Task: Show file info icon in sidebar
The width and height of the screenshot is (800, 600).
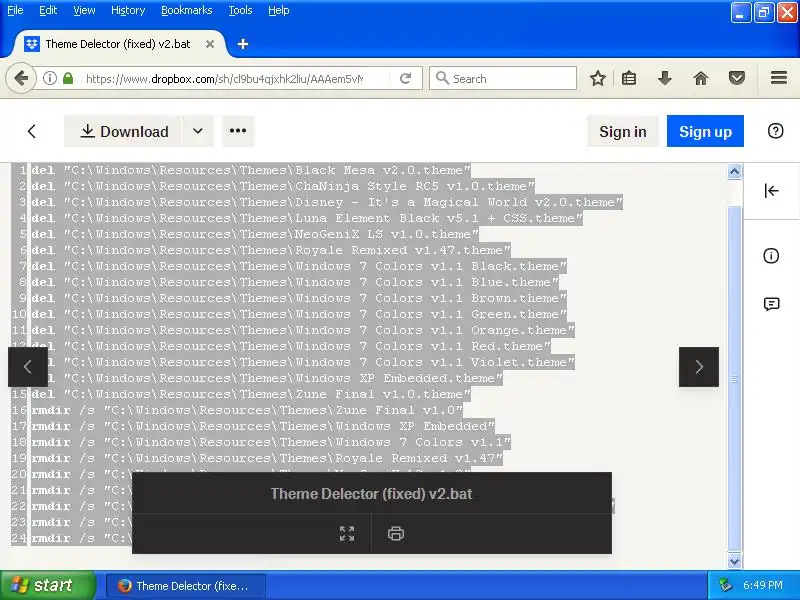Action: [x=771, y=256]
